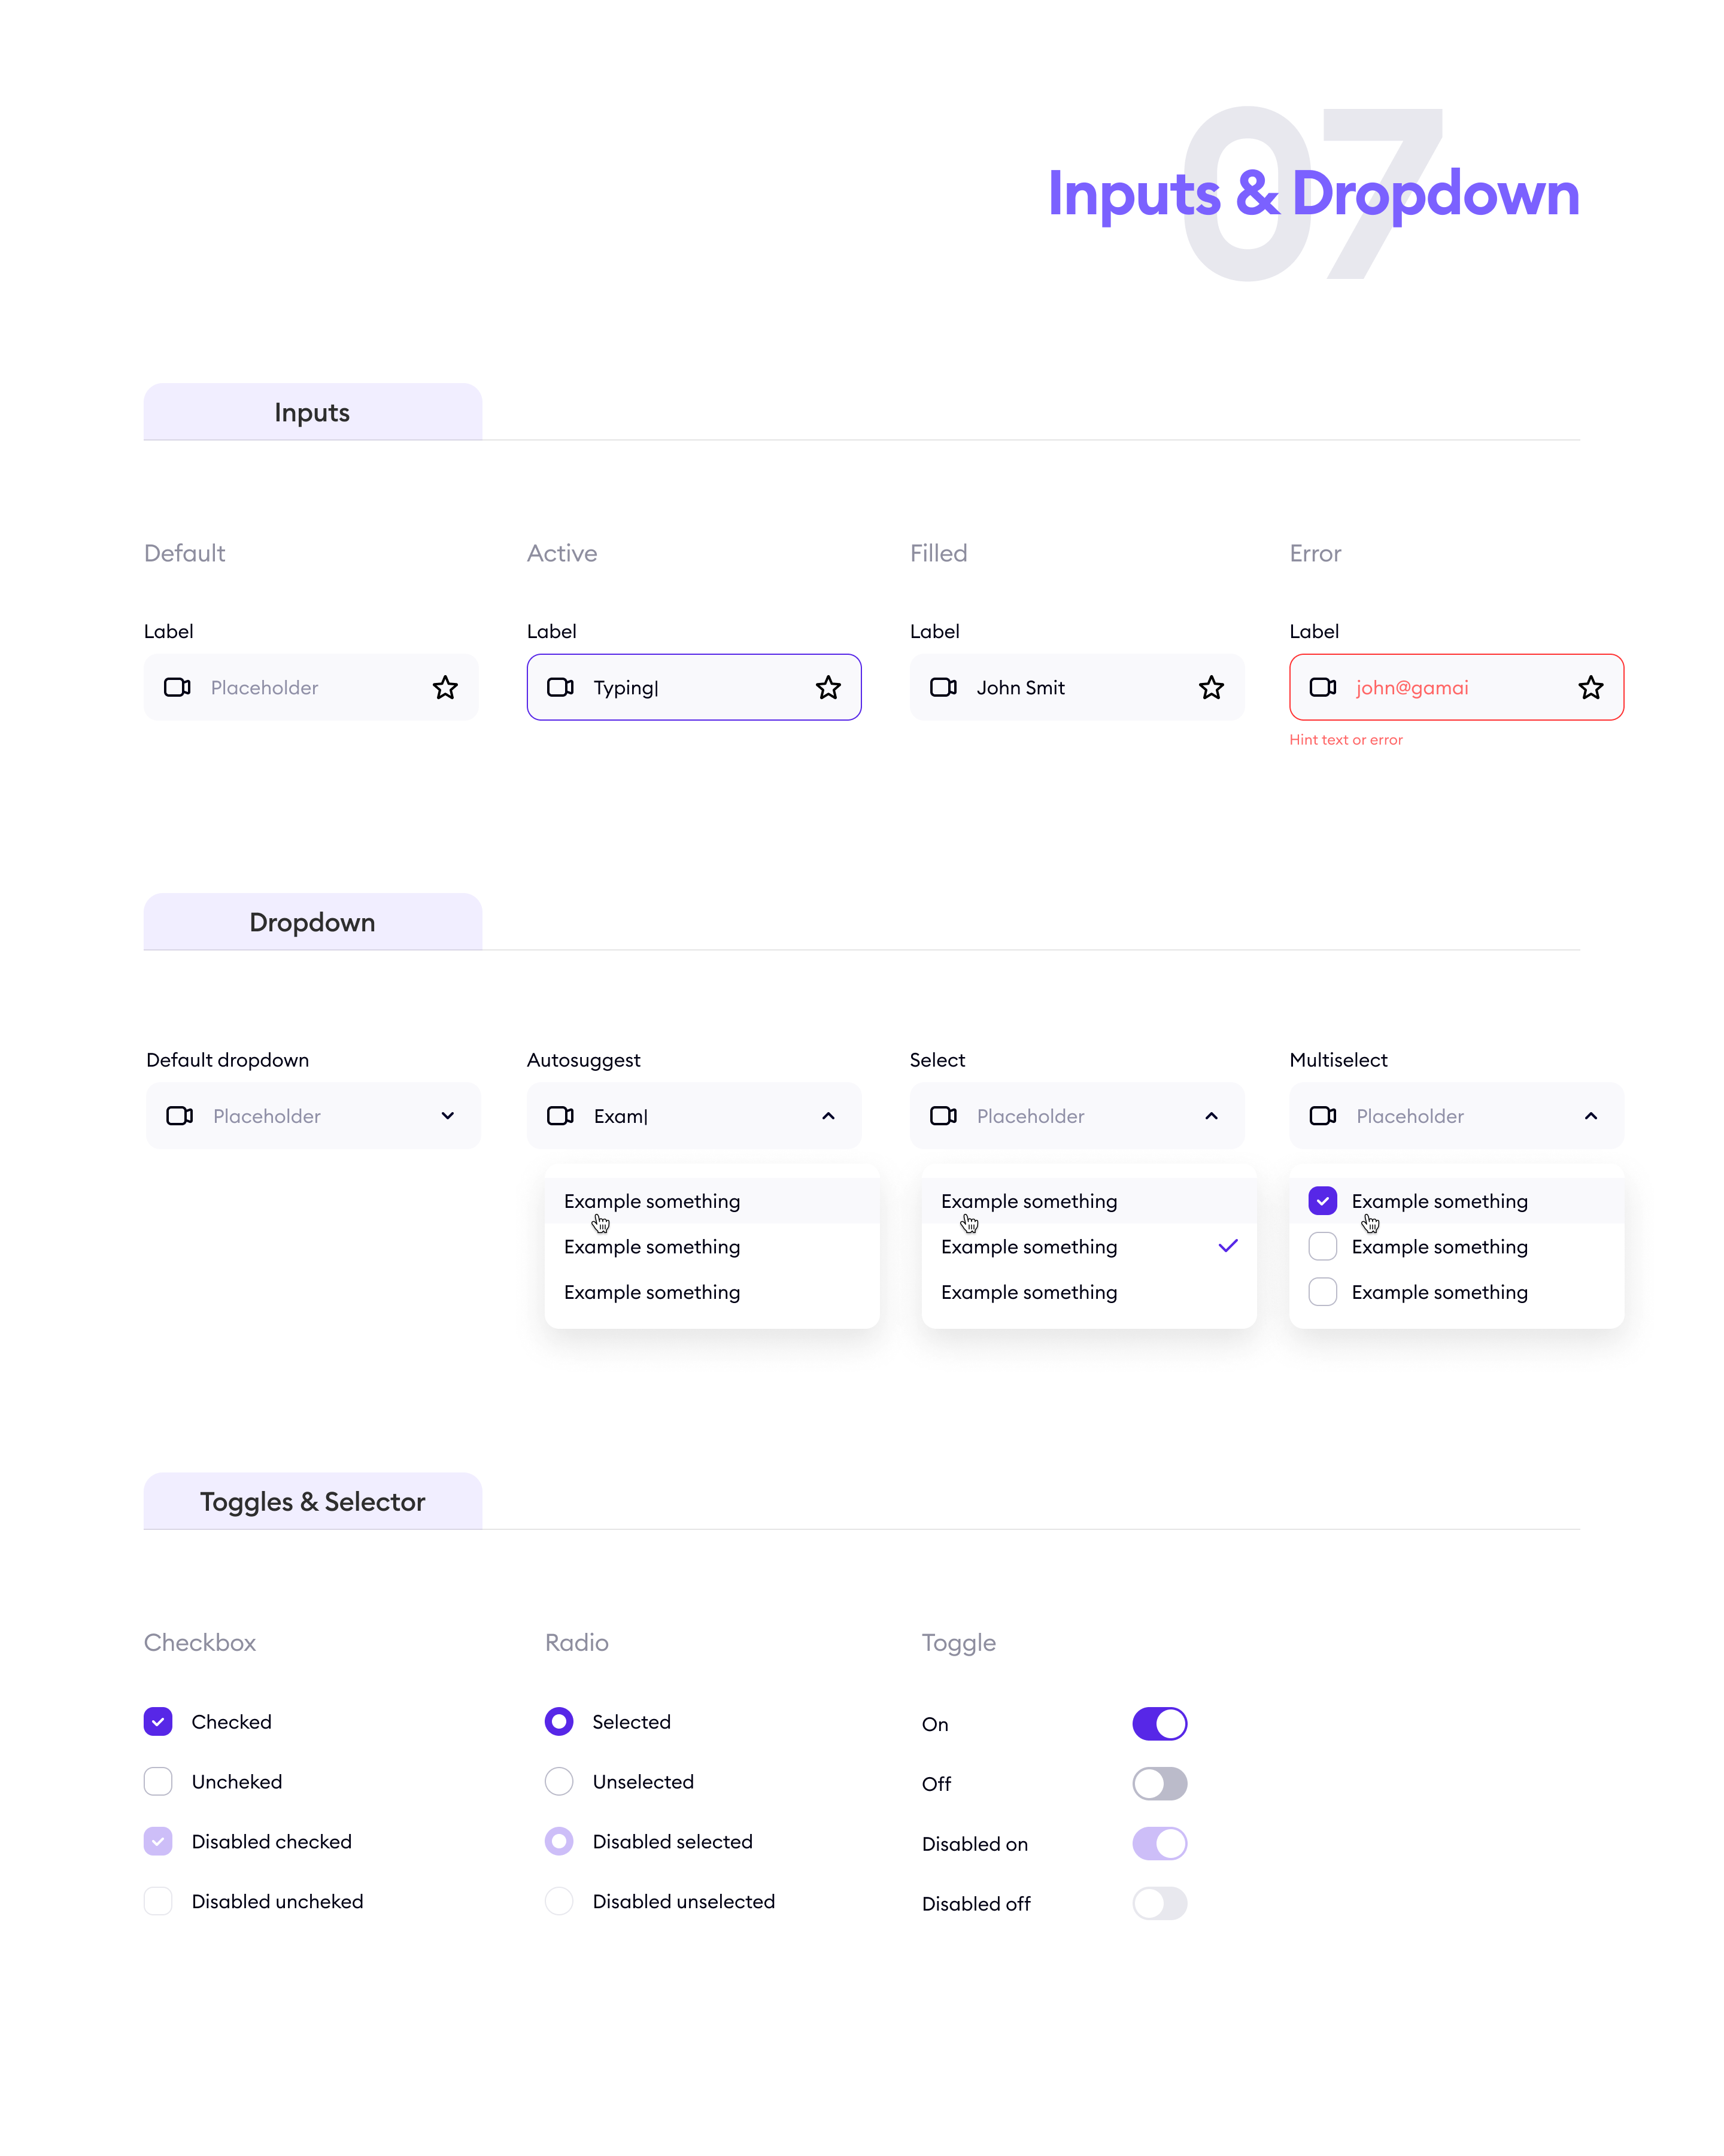
Task: Turn off the On toggle switch
Action: pyautogui.click(x=1159, y=1723)
